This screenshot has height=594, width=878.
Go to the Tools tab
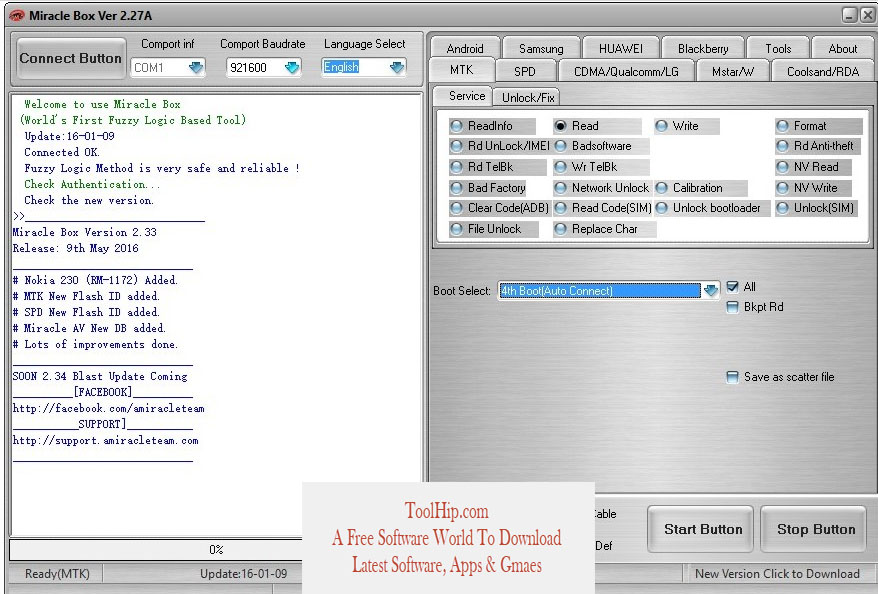(778, 49)
